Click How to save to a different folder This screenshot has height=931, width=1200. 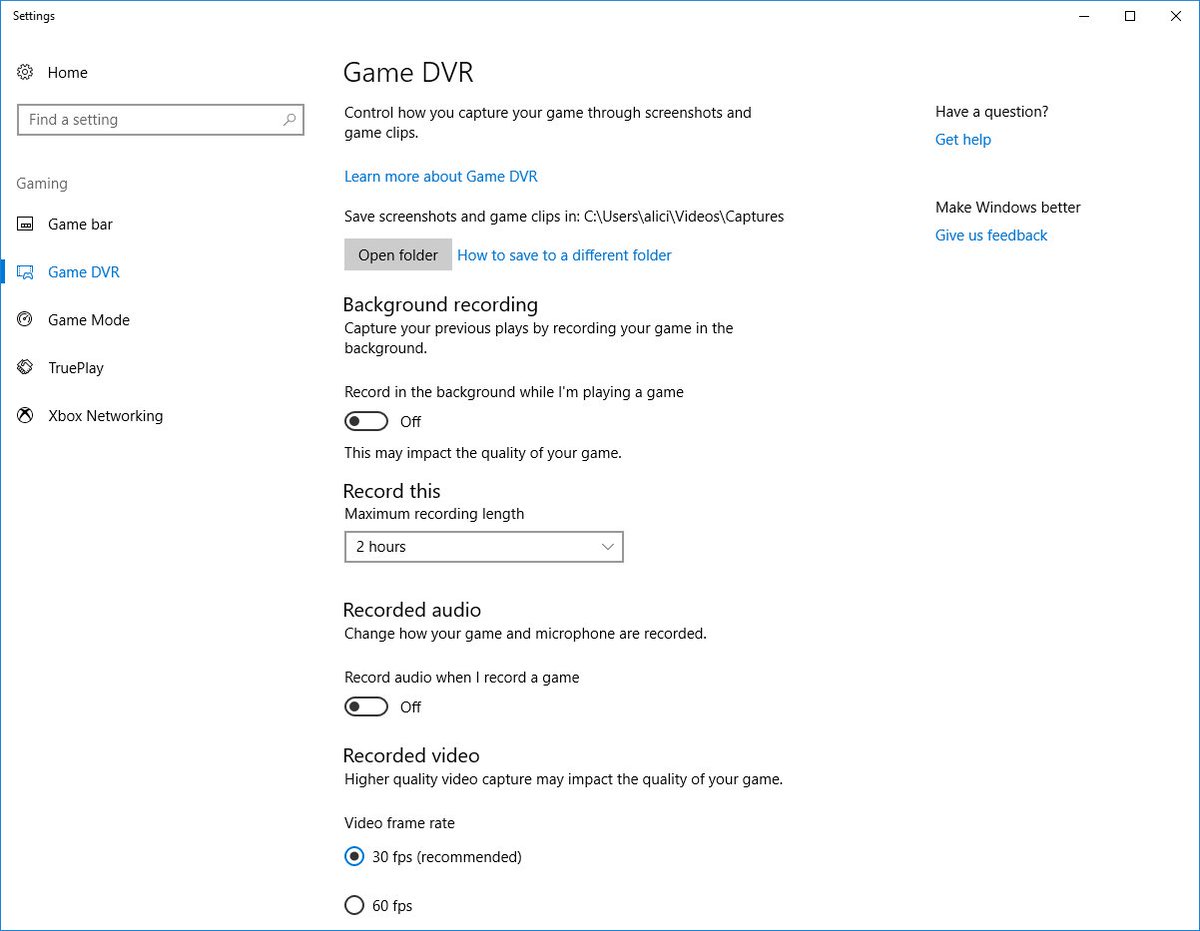pos(564,255)
